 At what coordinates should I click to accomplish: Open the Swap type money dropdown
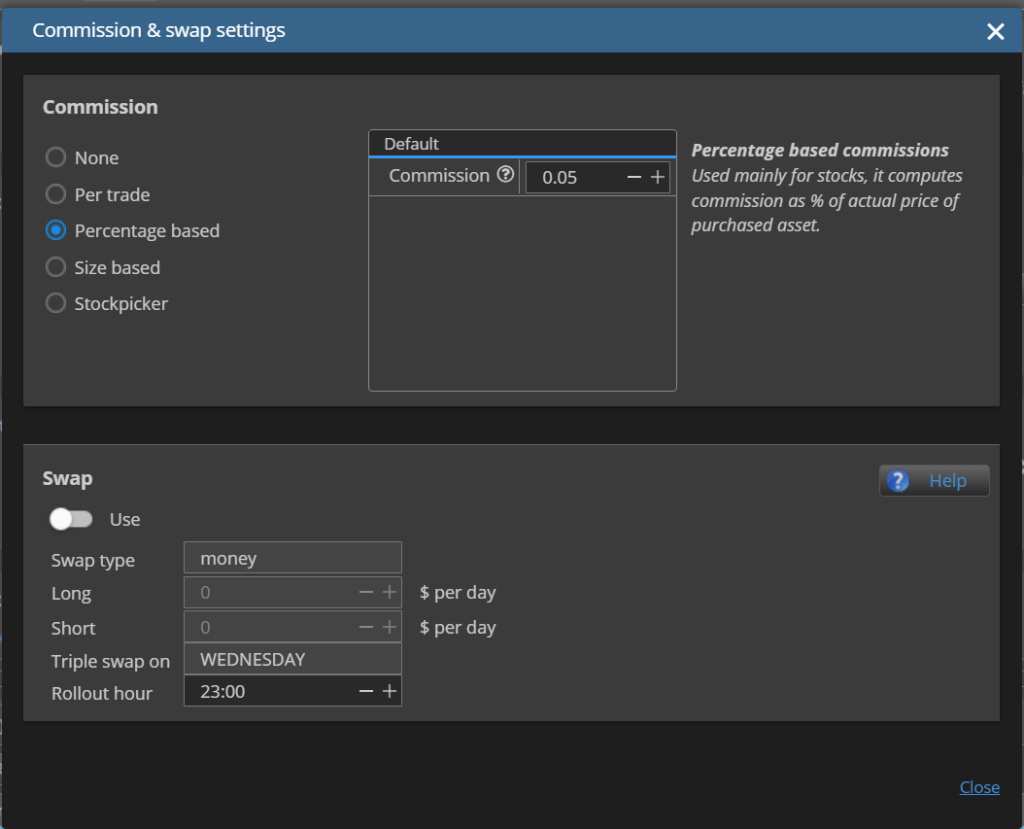pos(293,558)
